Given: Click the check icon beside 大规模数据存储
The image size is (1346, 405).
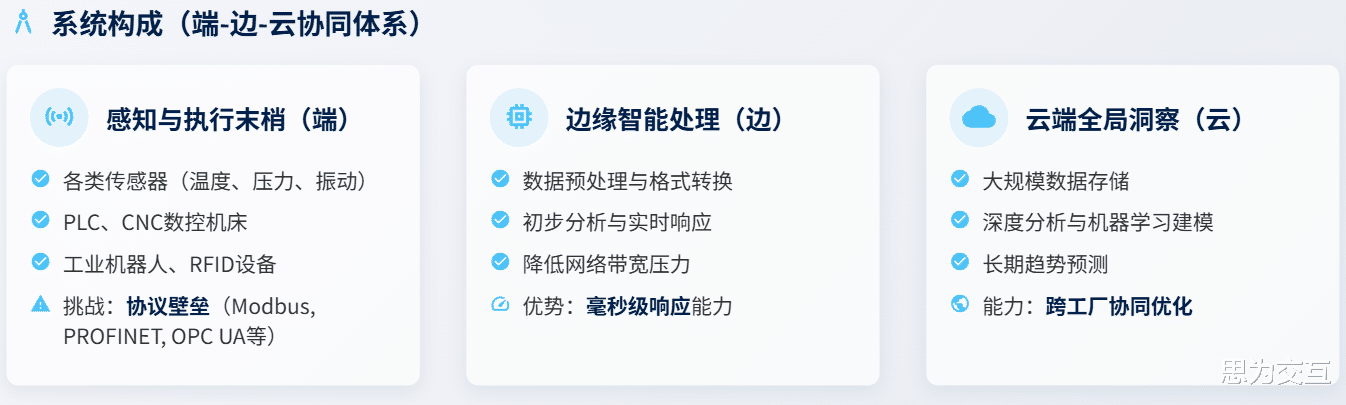Looking at the screenshot, I should 960,179.
